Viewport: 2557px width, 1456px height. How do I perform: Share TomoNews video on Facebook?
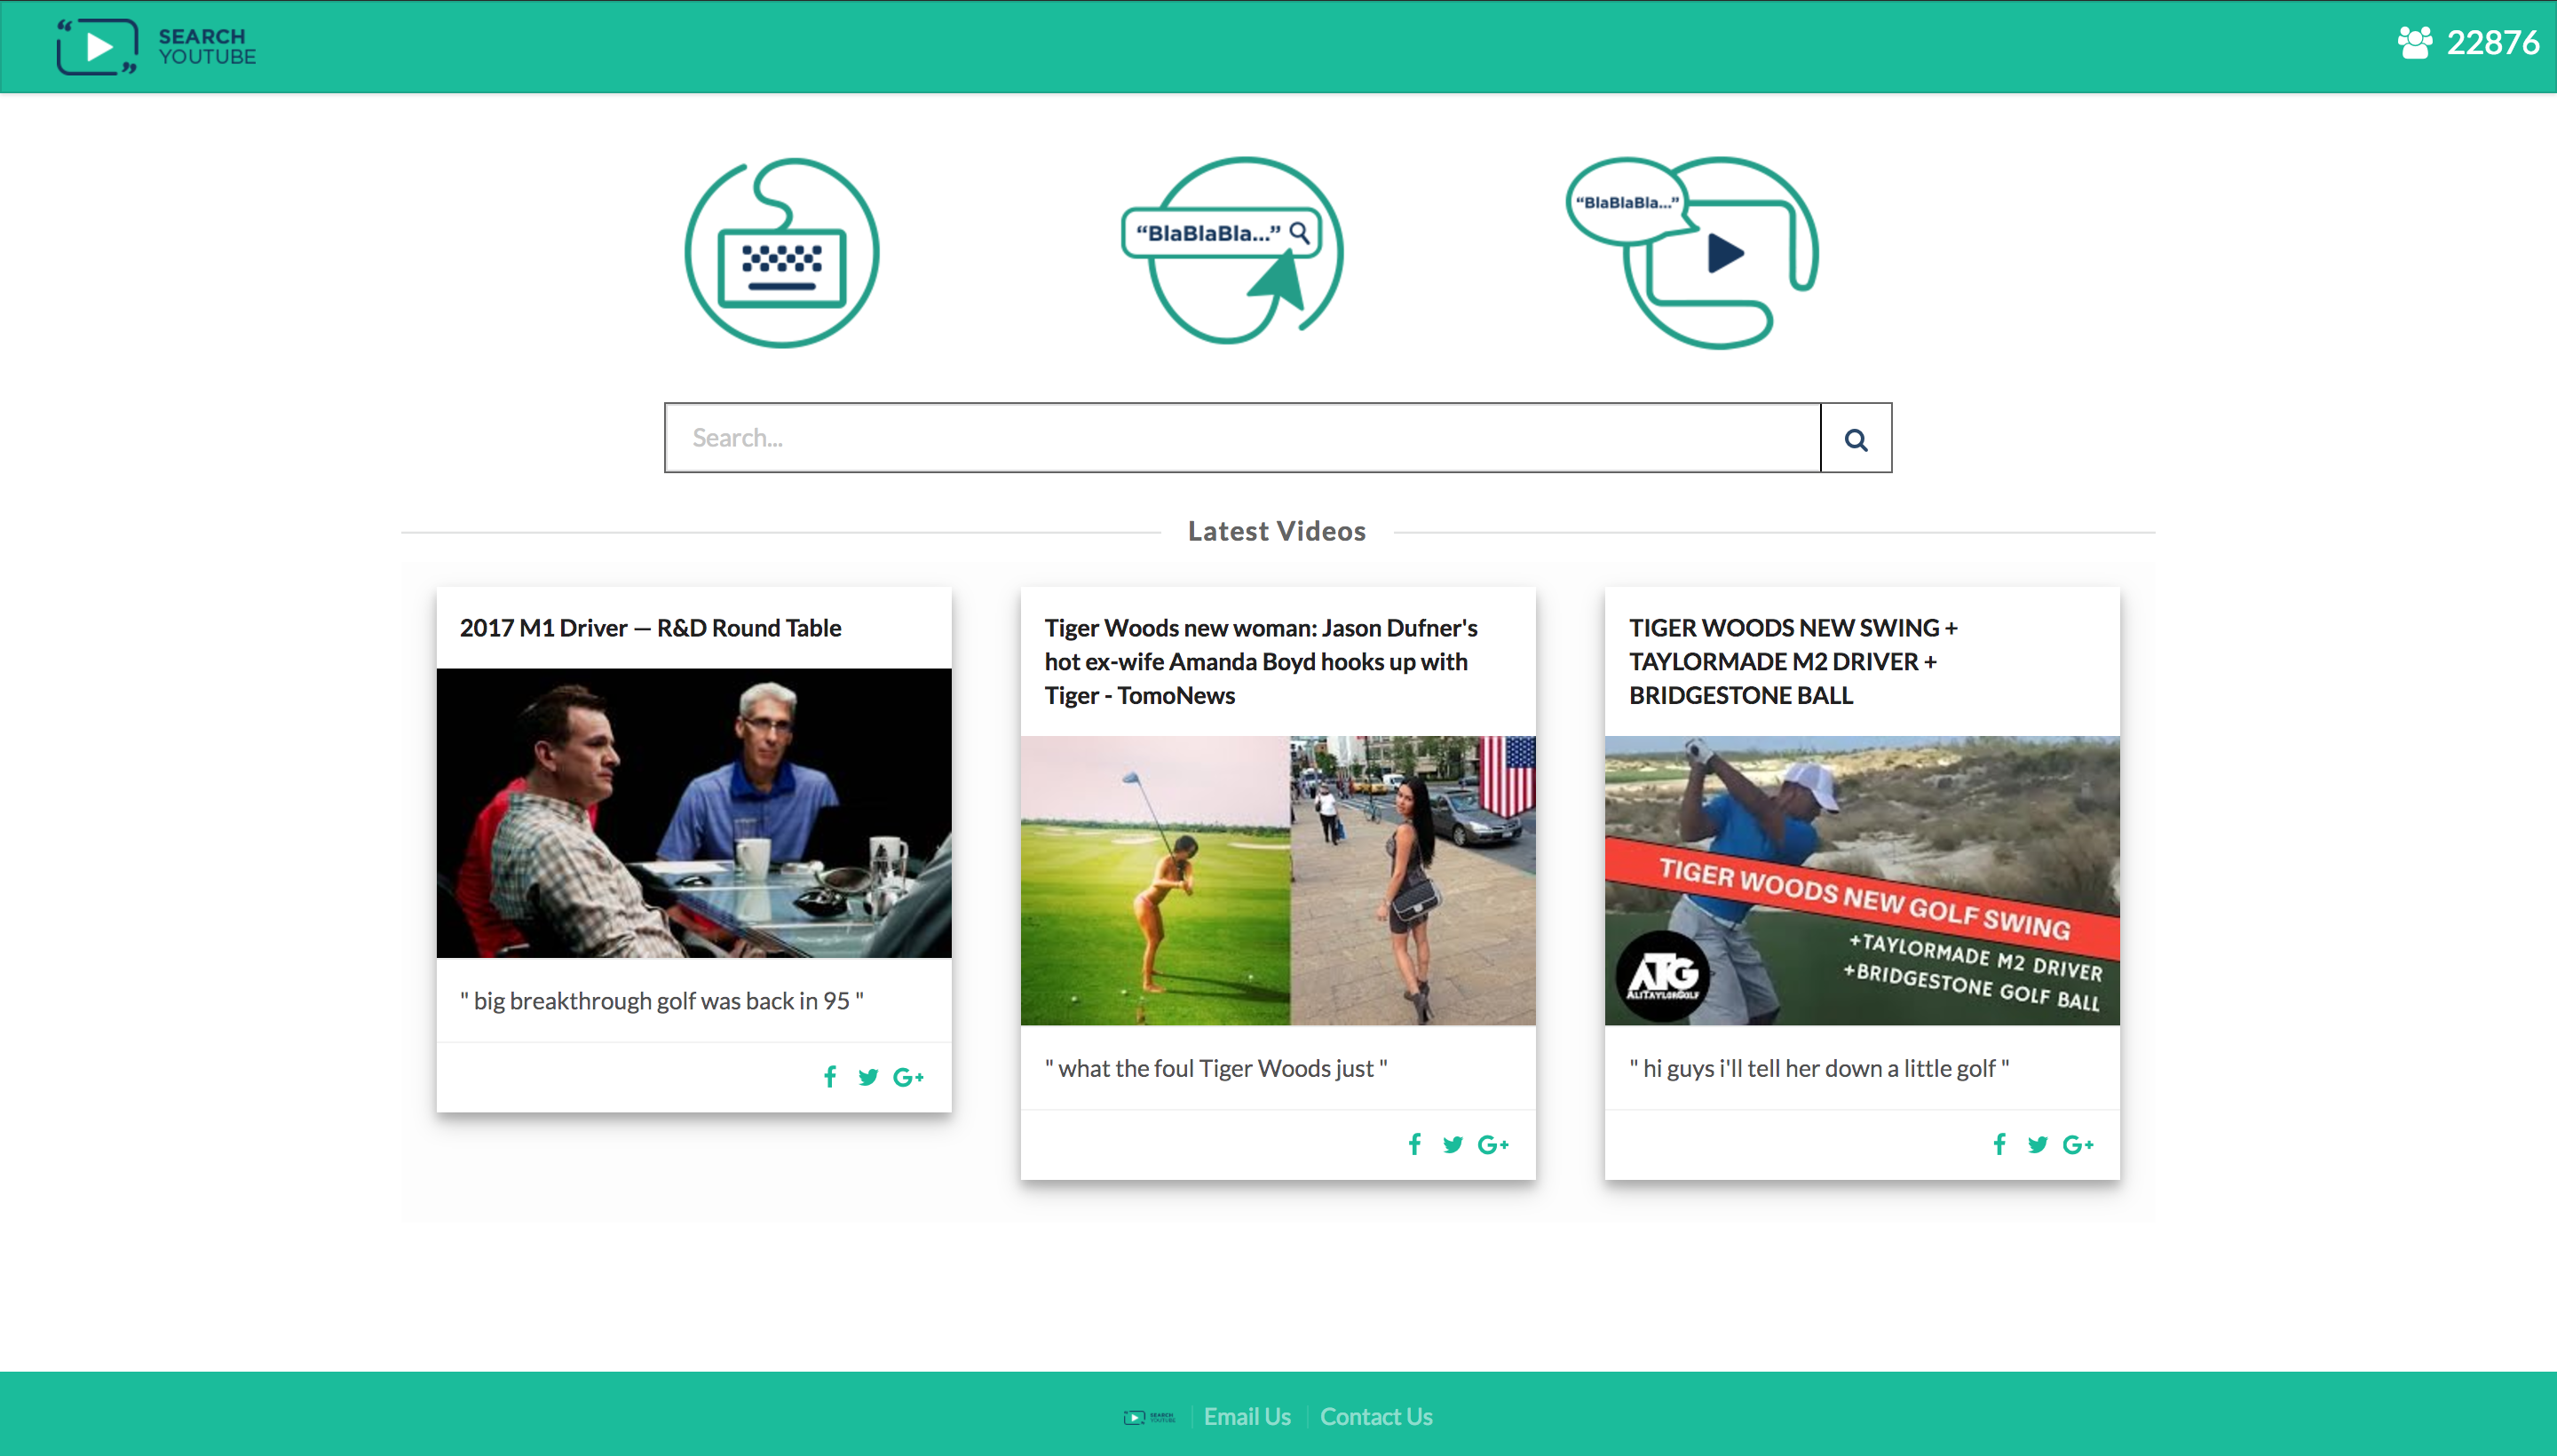coord(1414,1144)
